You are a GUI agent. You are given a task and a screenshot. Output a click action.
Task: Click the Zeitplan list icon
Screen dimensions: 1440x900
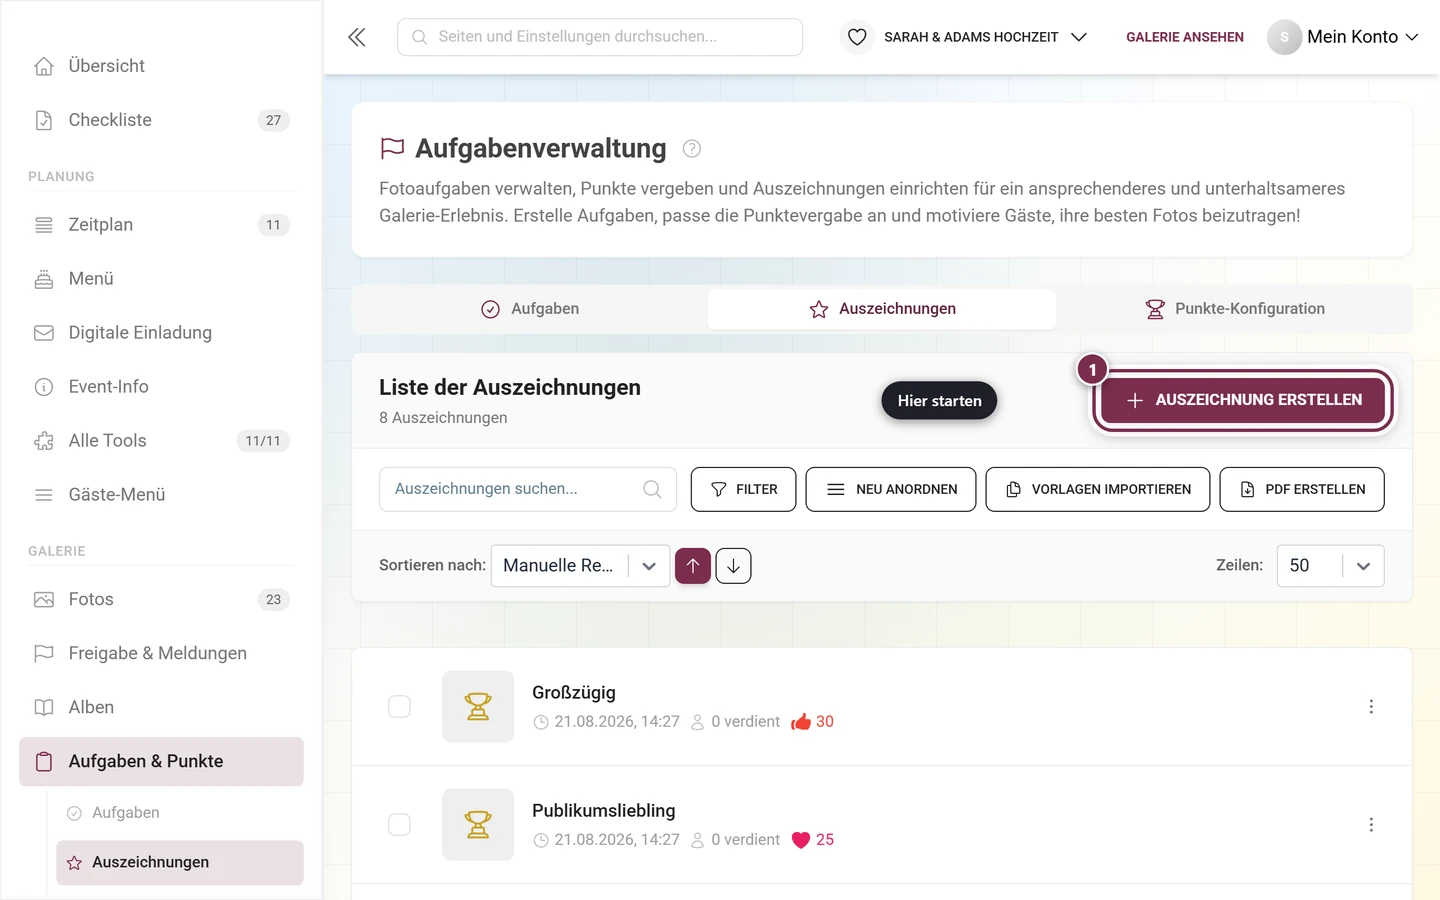pos(44,225)
